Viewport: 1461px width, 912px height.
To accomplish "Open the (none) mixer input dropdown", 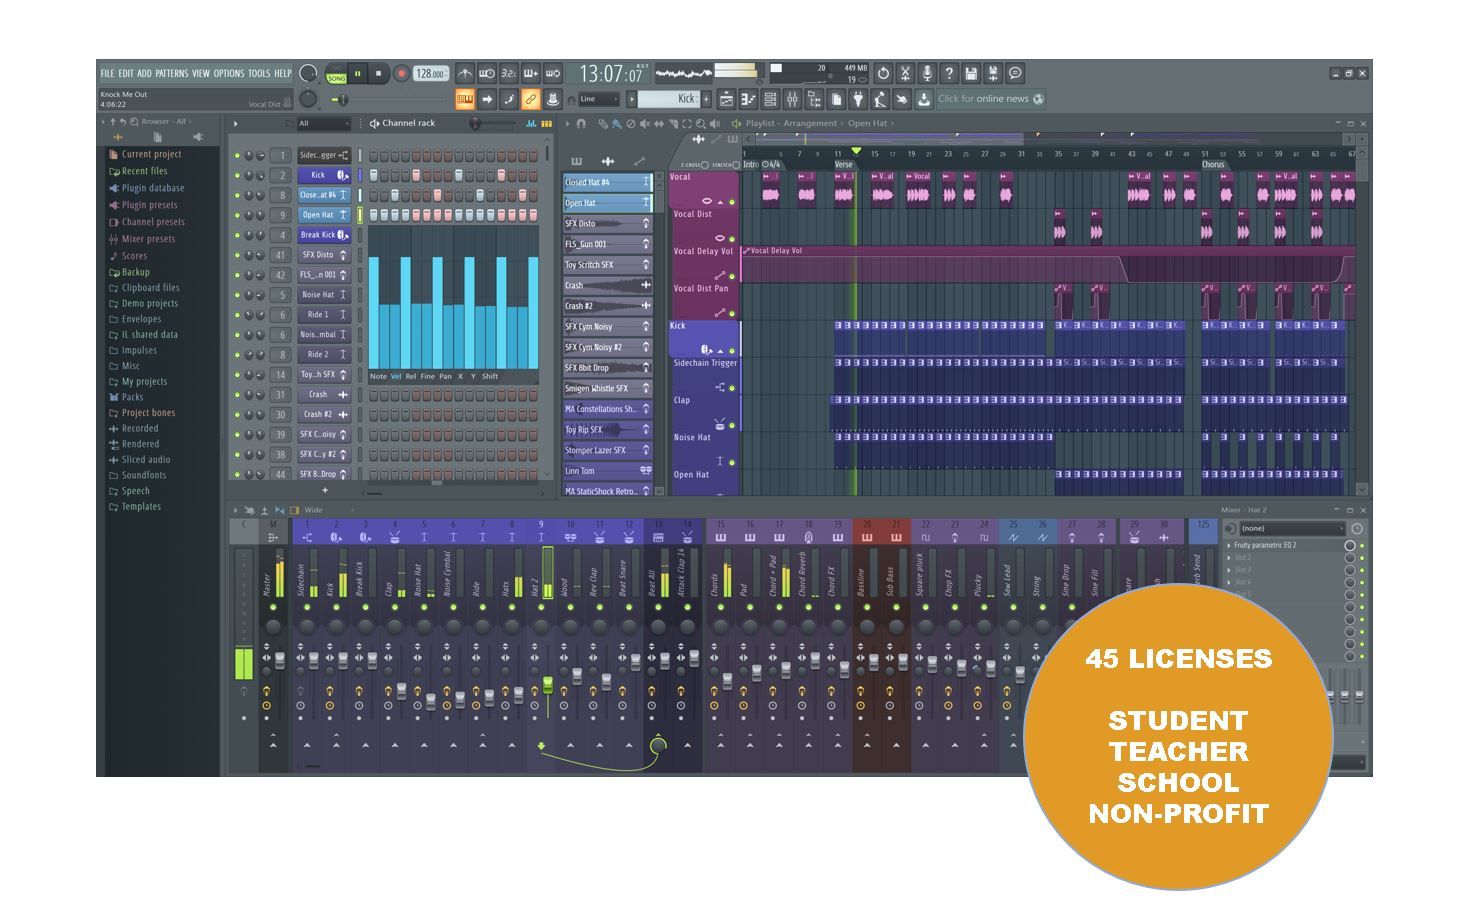I will (1291, 528).
